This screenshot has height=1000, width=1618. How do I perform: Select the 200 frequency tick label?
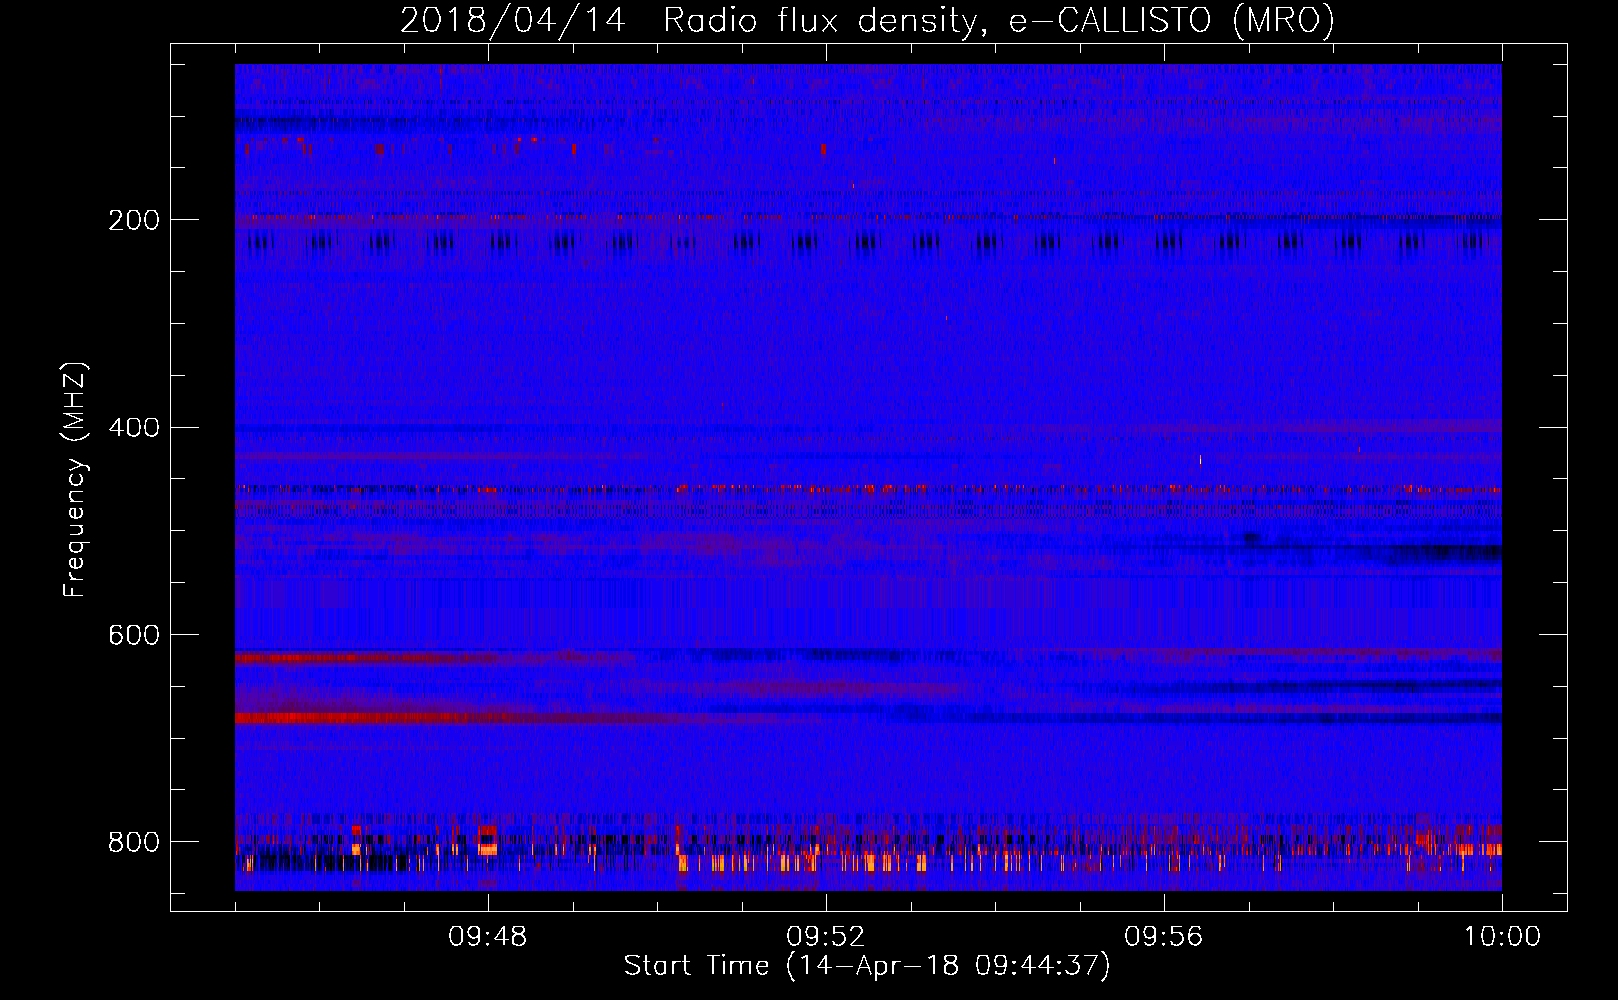(134, 220)
